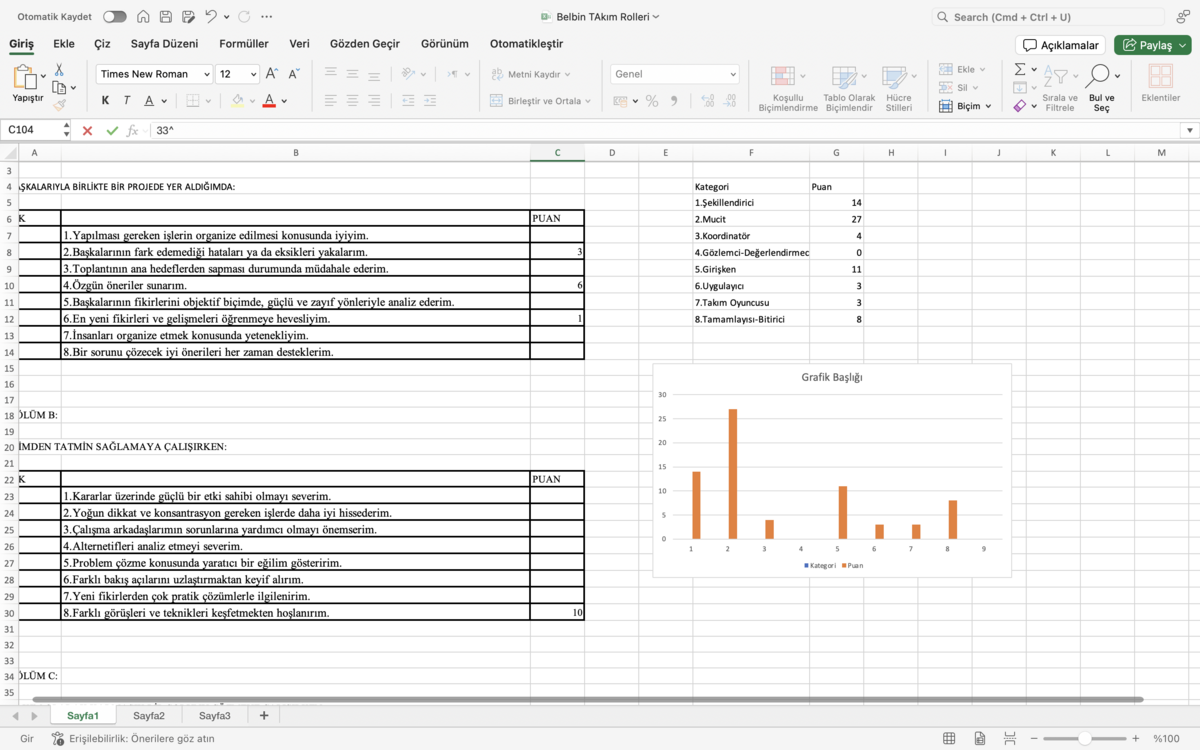1200x750 pixels.
Task: Expand the Hücre Stilleri menu
Action: coord(913,76)
